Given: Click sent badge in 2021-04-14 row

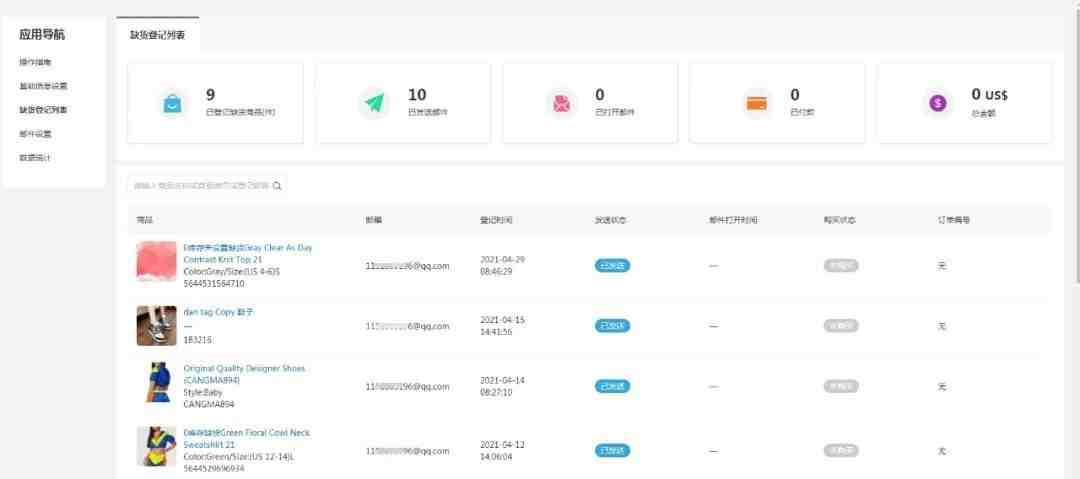Looking at the screenshot, I should pyautogui.click(x=612, y=387).
